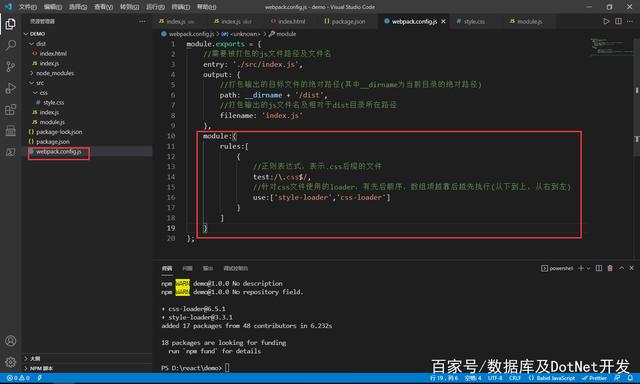Select the Debug Console panel tab

(236, 268)
